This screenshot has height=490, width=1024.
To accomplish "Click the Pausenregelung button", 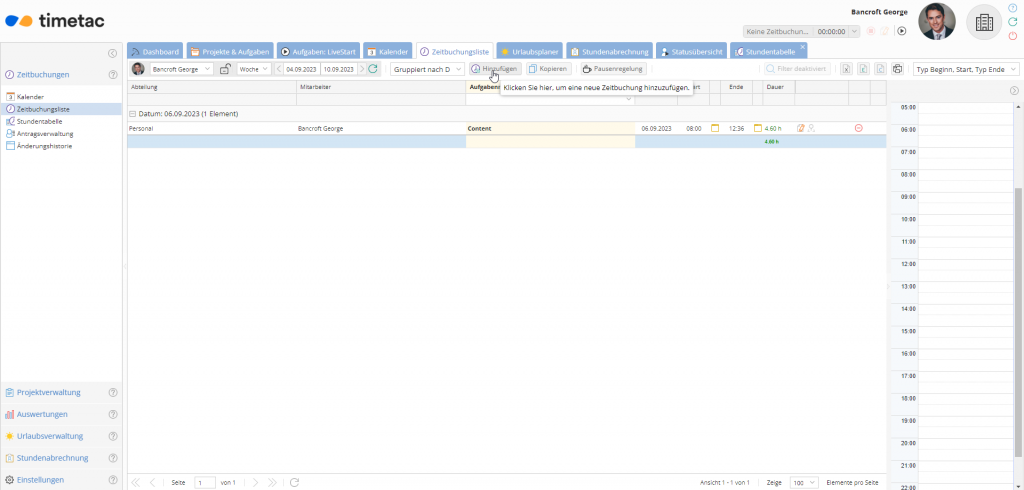I will (x=612, y=69).
